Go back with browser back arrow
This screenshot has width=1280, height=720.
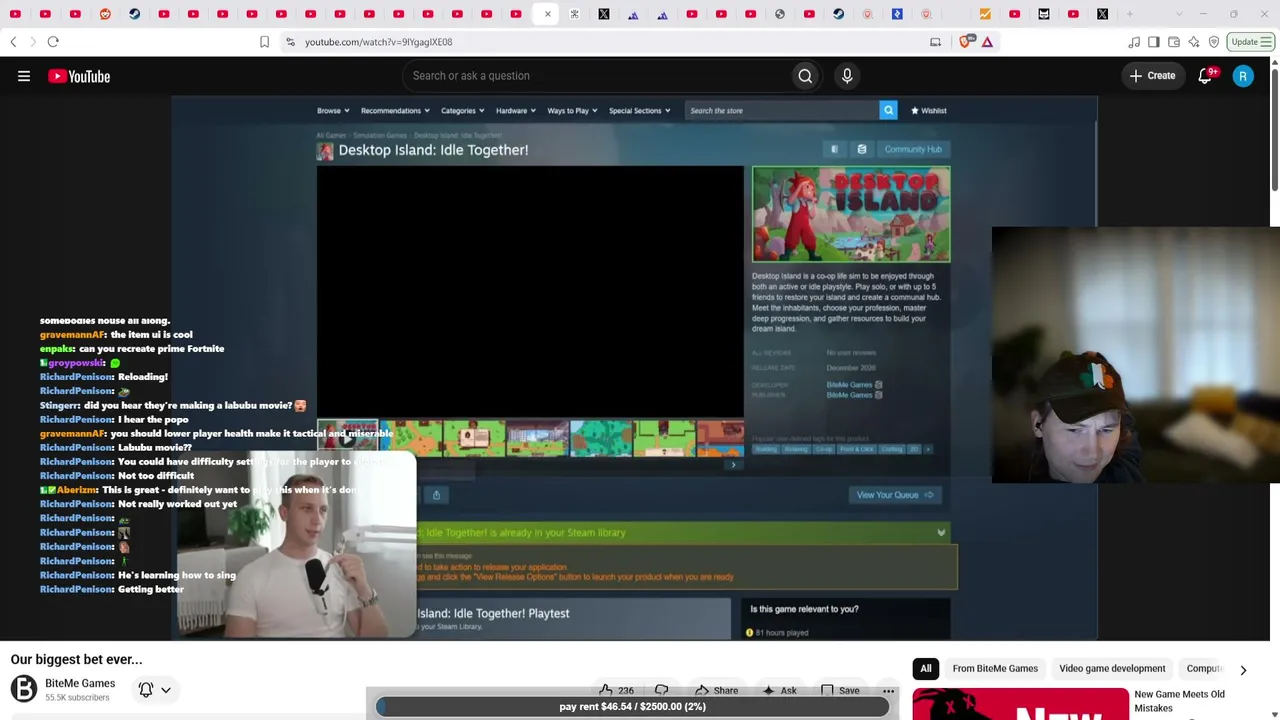[13, 42]
